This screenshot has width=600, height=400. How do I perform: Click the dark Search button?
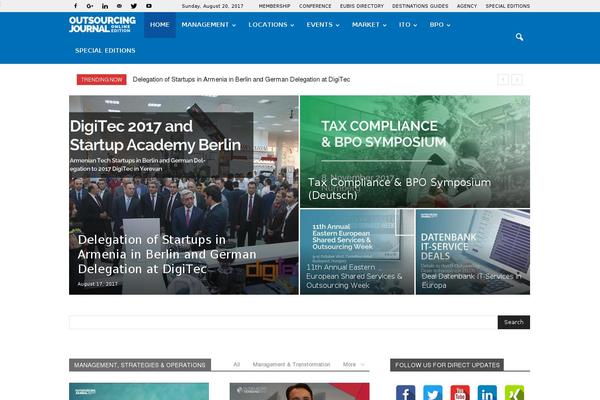[514, 322]
